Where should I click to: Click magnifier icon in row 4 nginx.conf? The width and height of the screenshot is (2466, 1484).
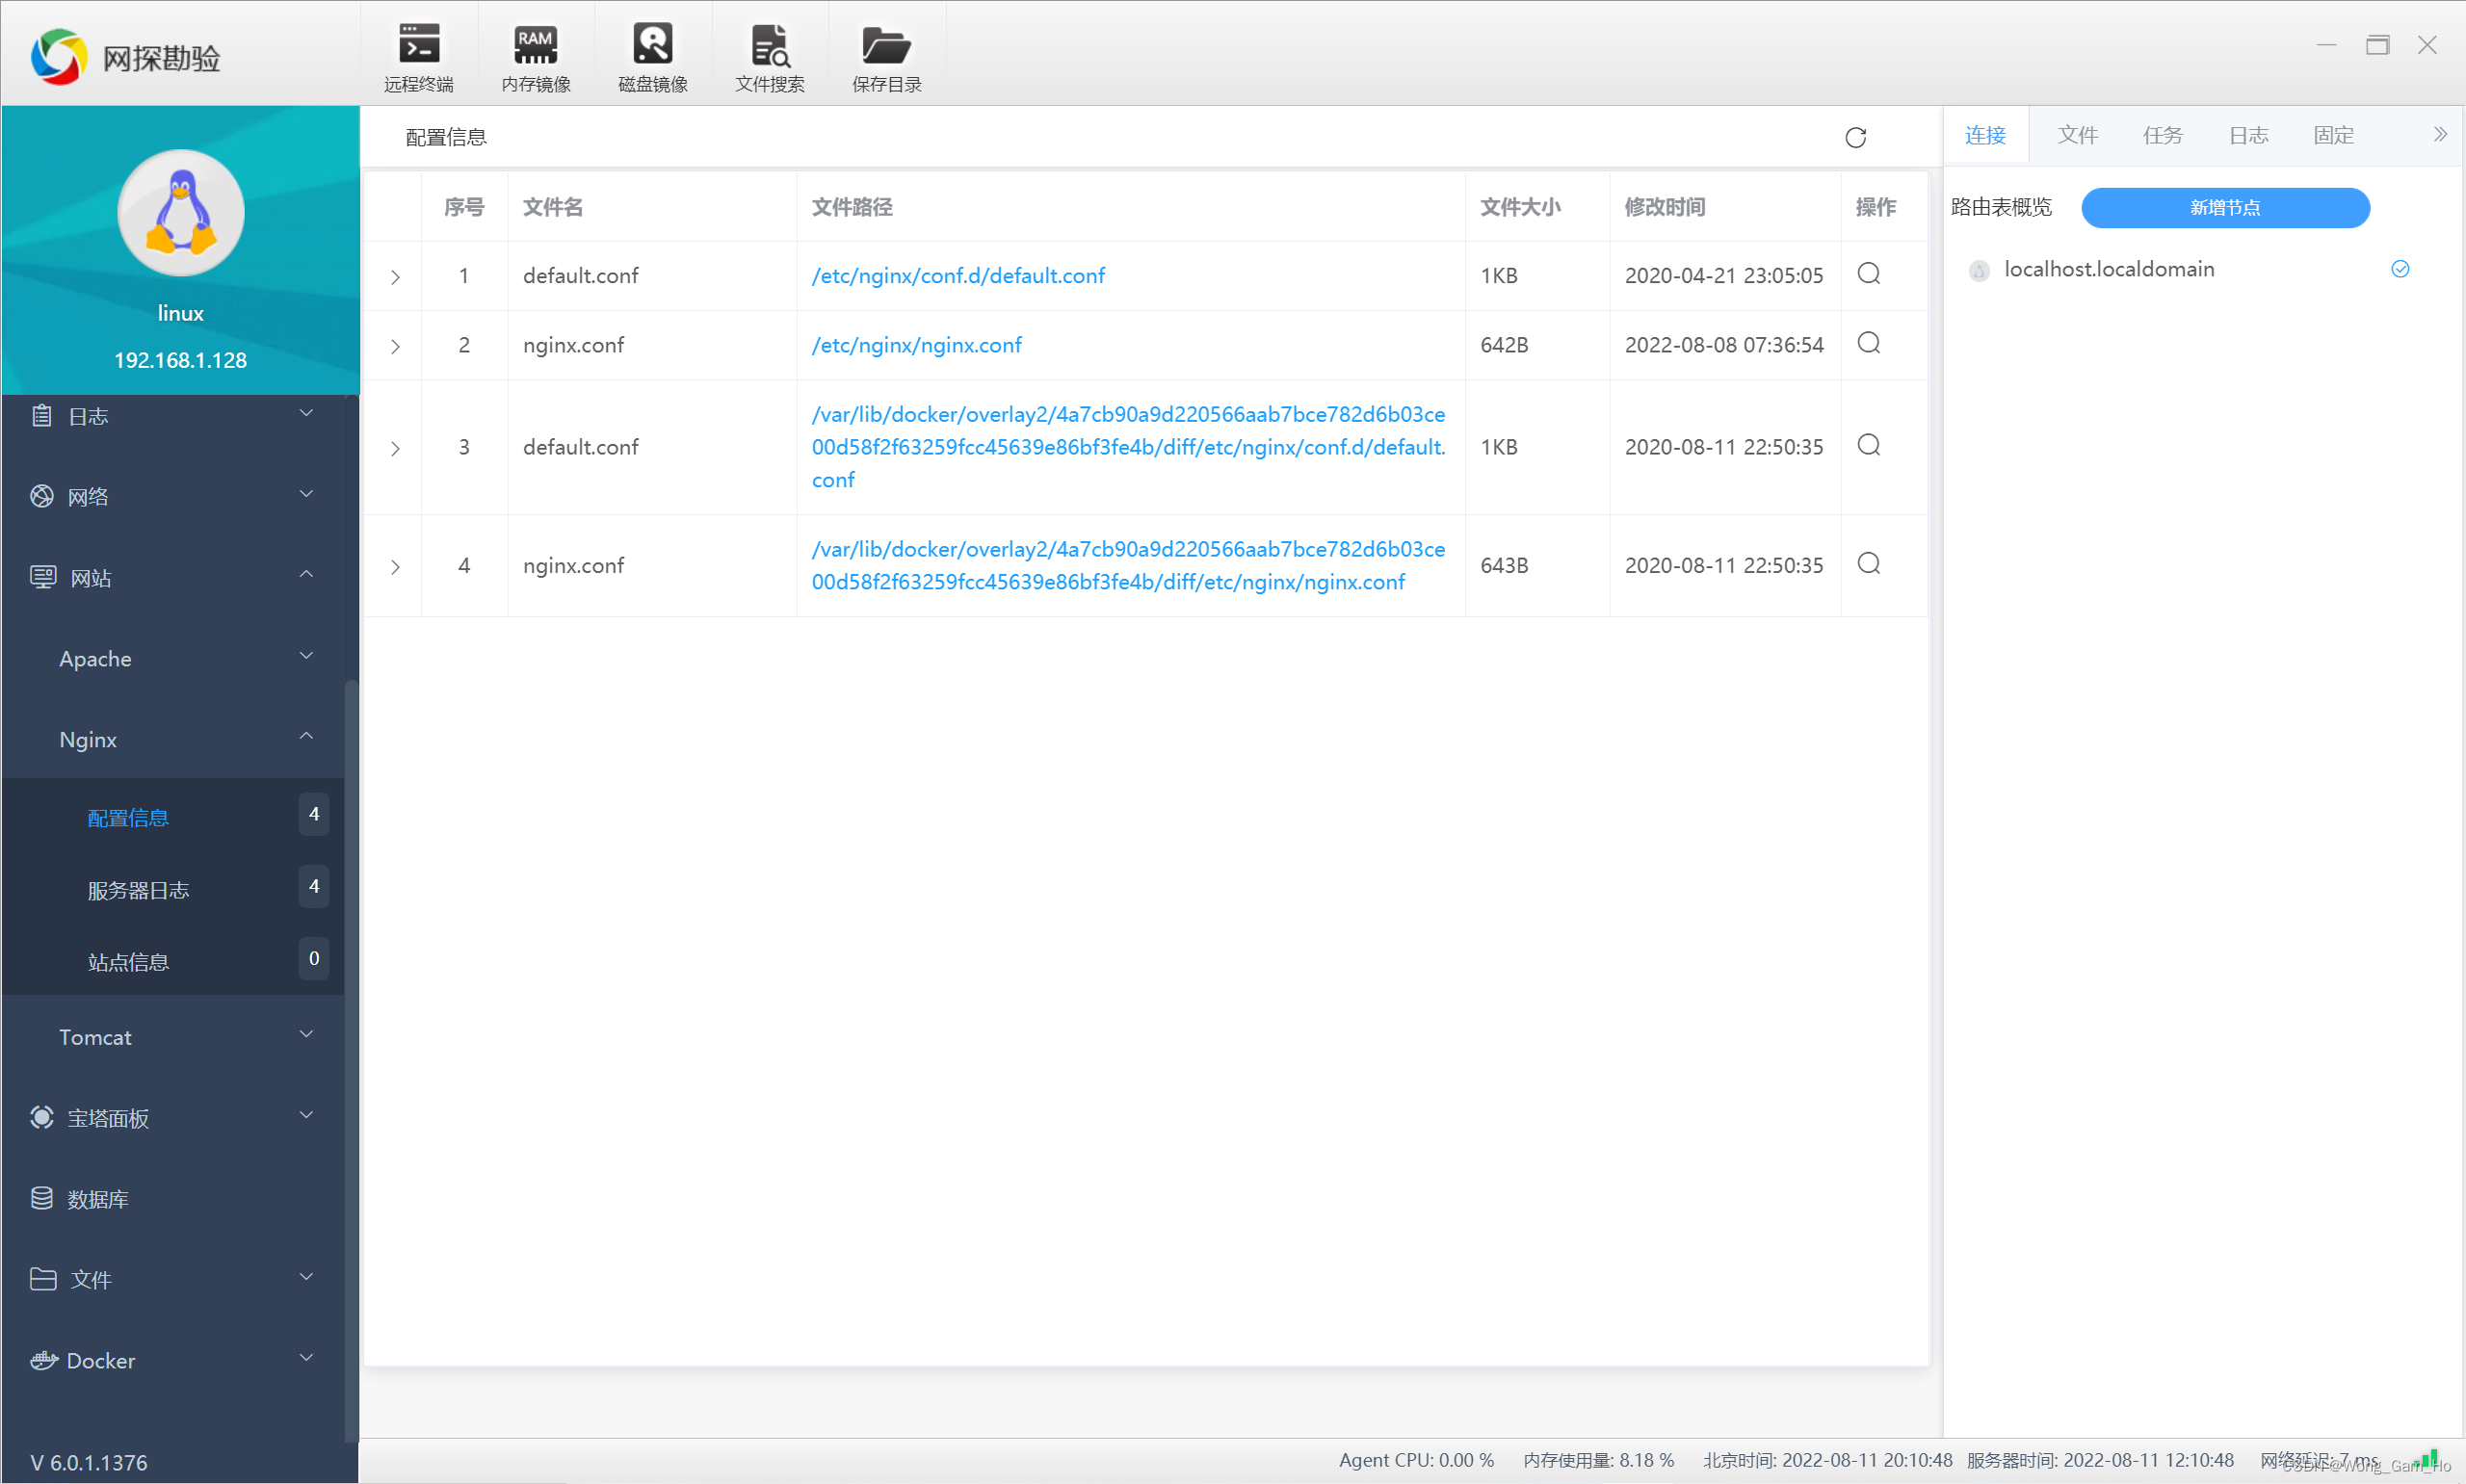1869,563
